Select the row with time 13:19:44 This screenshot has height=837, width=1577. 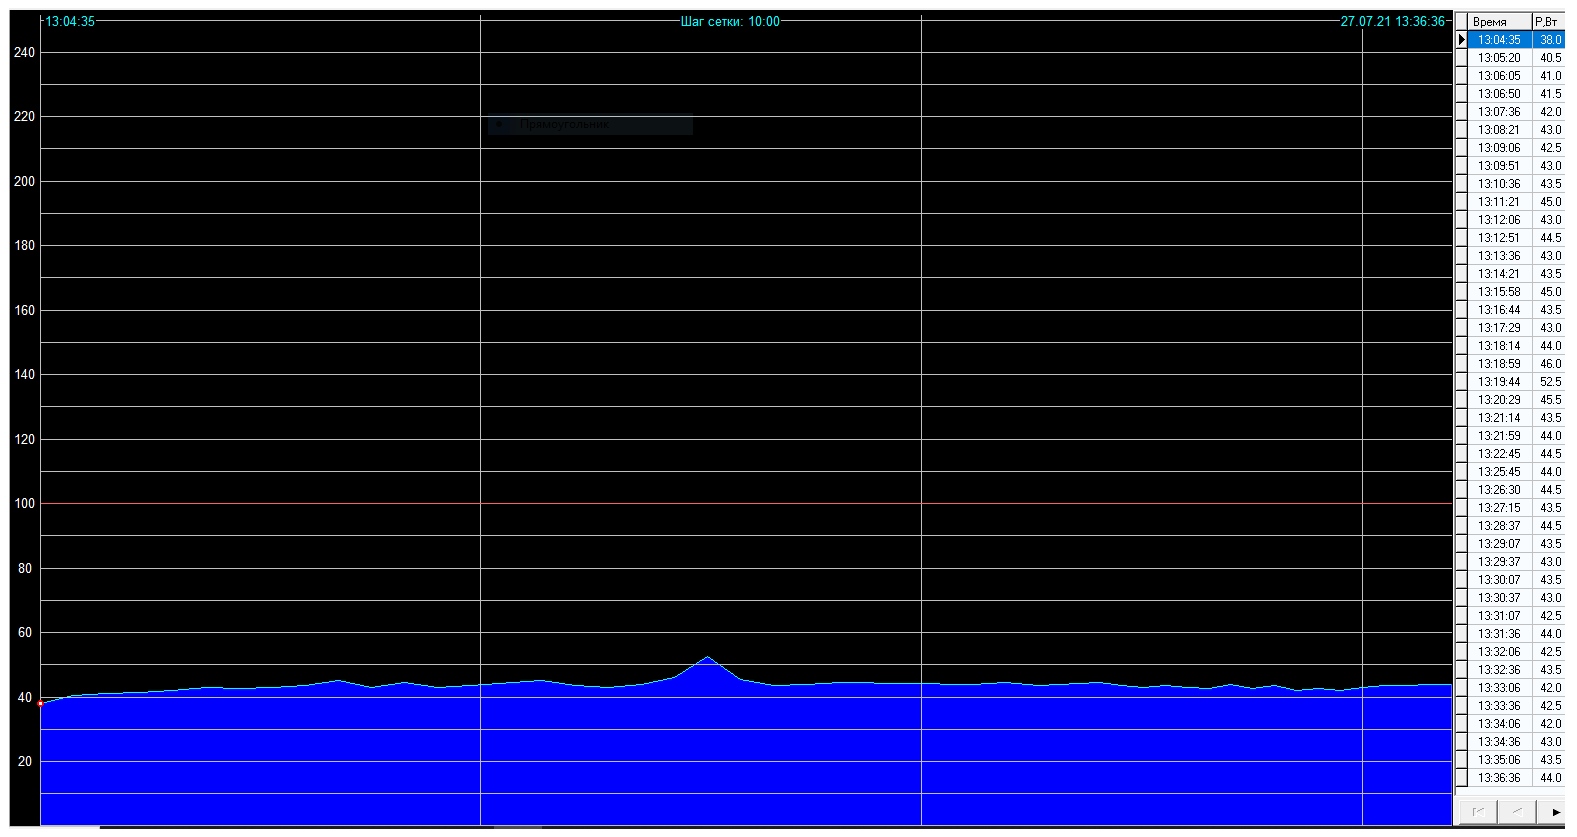[1499, 382]
